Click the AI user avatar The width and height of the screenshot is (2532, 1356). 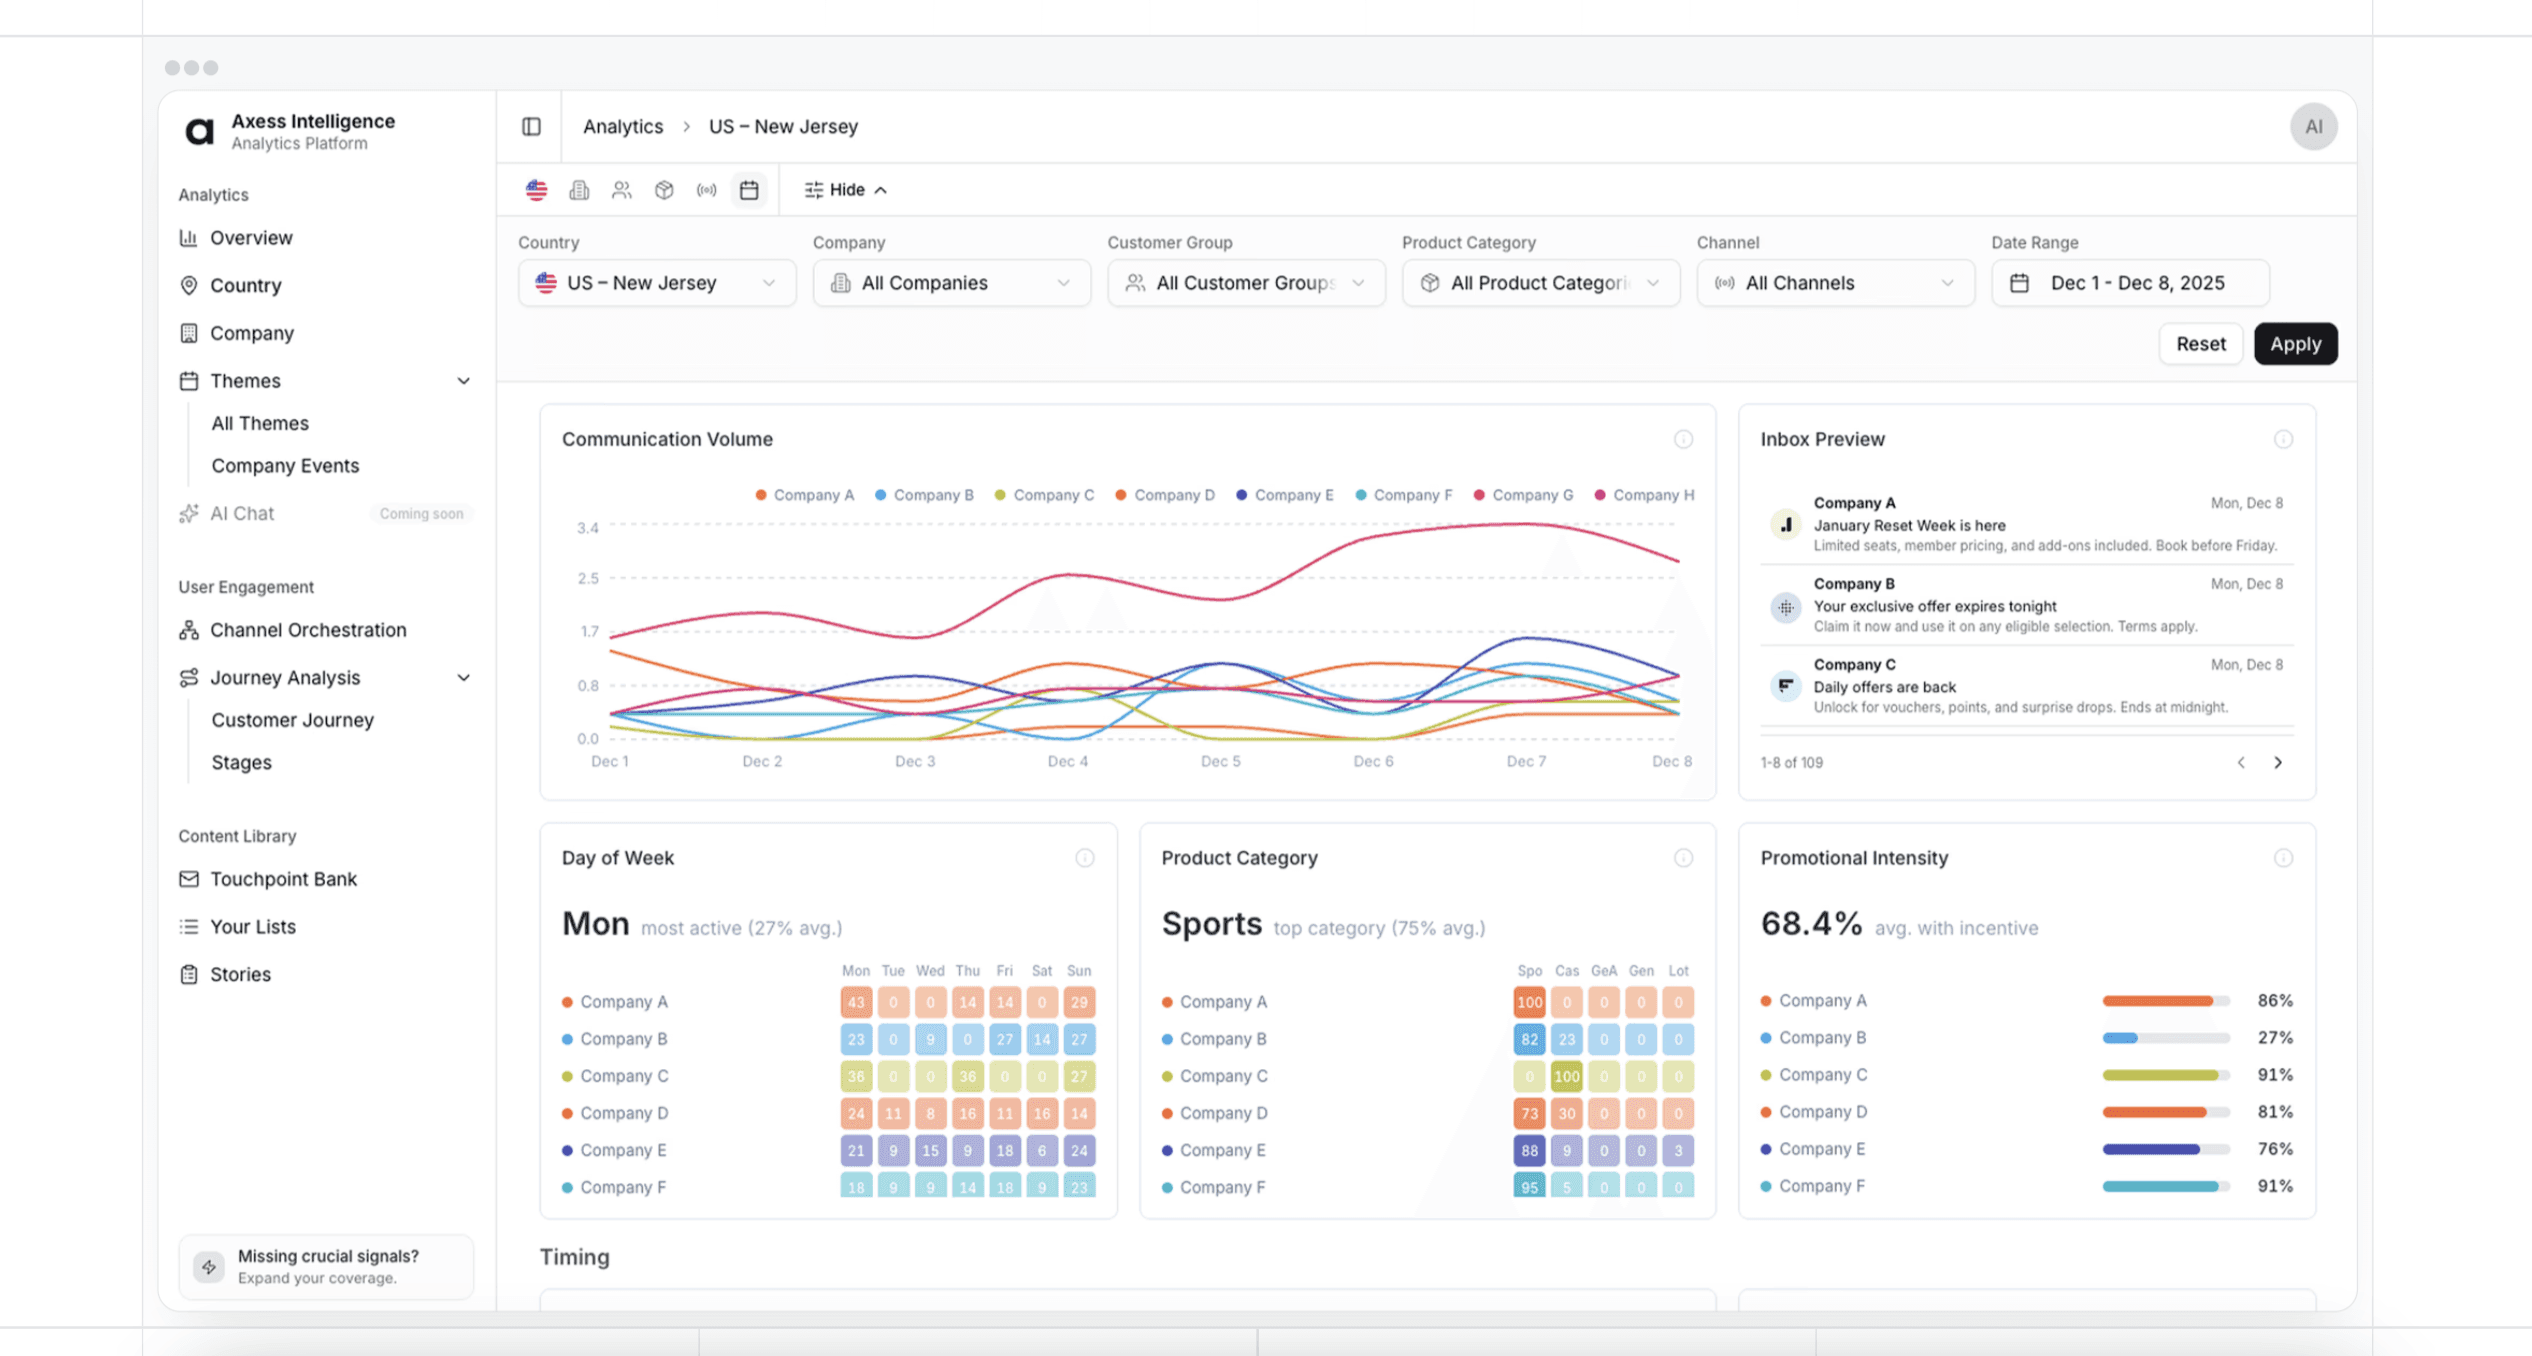[x=2313, y=126]
